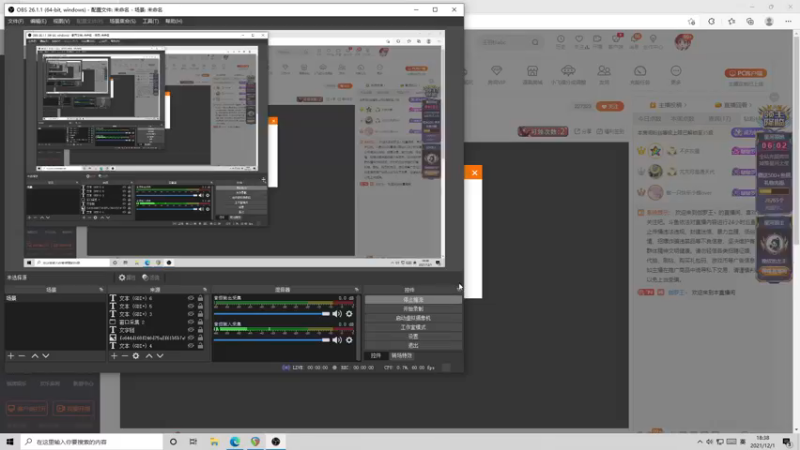Select the 窗口采集 2 source row
The image size is (800, 450).
coord(157,322)
